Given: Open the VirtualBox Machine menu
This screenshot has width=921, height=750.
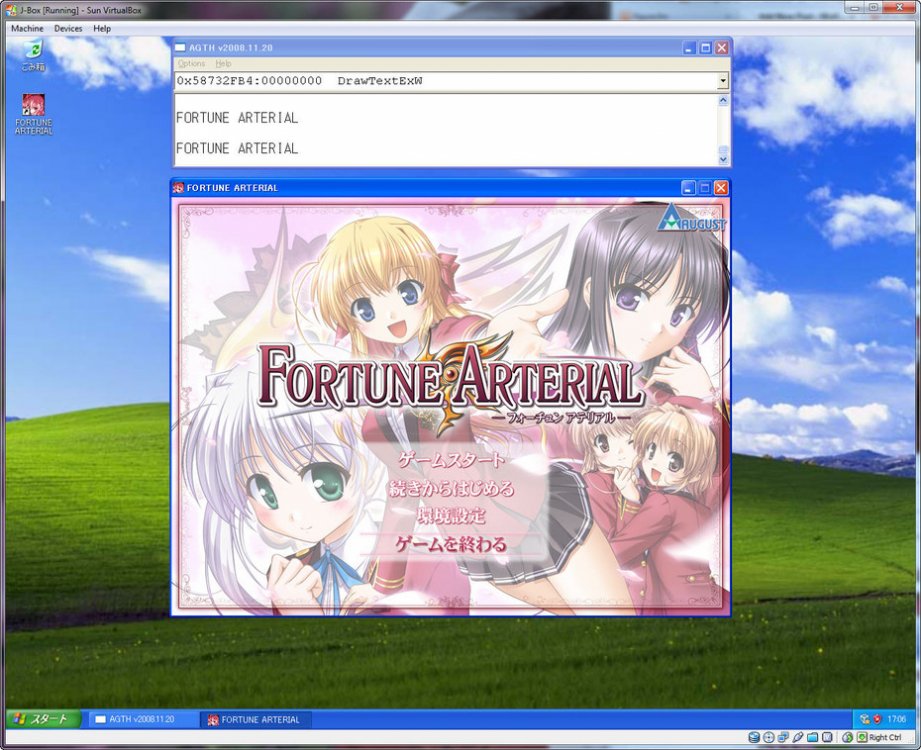Looking at the screenshot, I should pyautogui.click(x=27, y=29).
